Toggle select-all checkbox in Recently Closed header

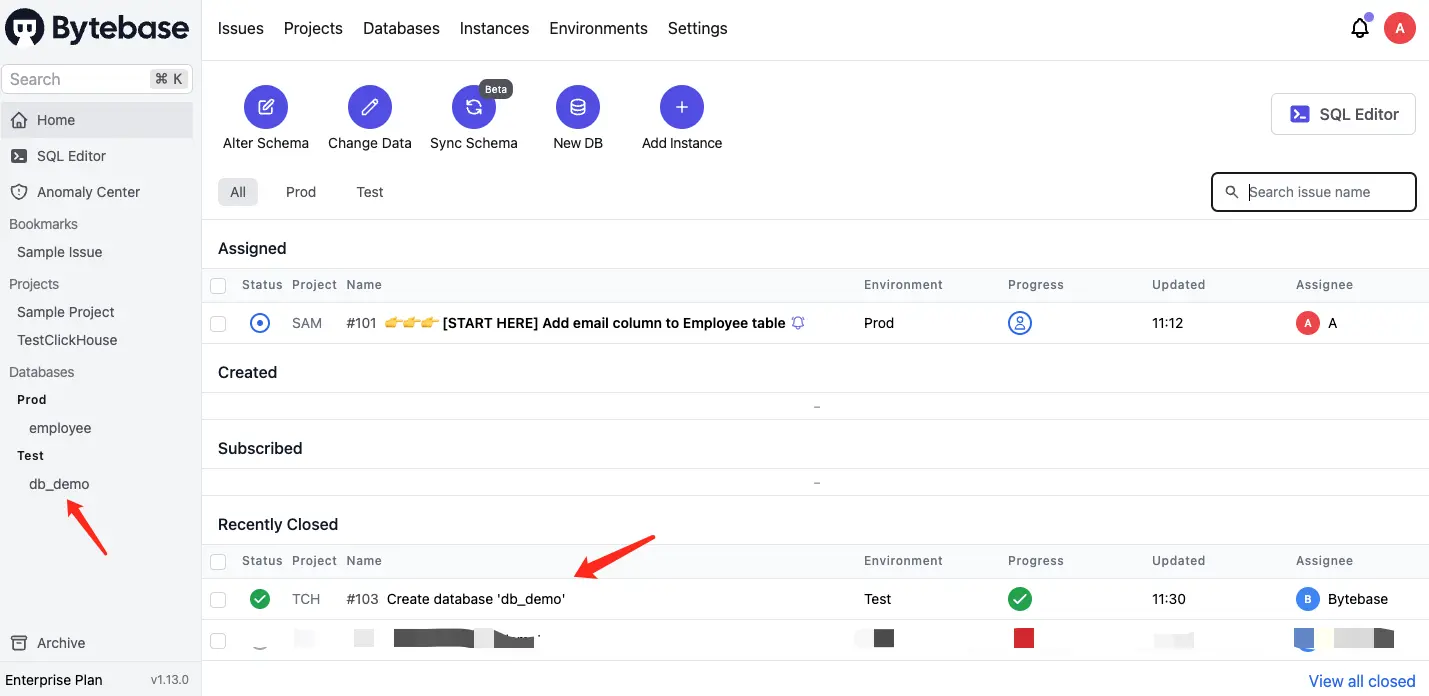(x=218, y=562)
